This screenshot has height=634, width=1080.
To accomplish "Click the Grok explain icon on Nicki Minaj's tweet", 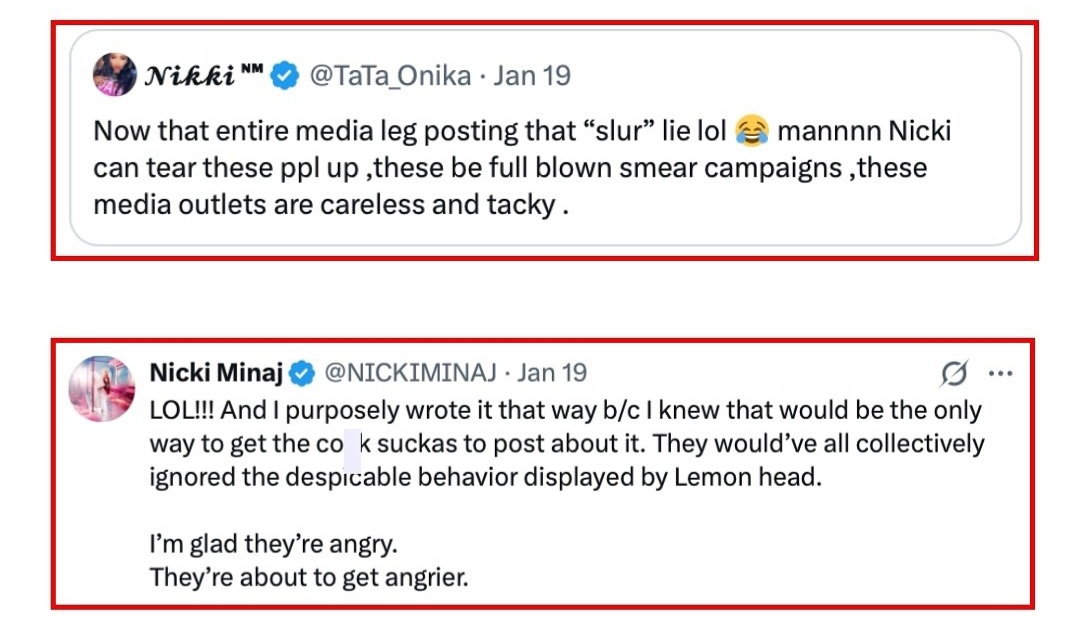I will (954, 374).
